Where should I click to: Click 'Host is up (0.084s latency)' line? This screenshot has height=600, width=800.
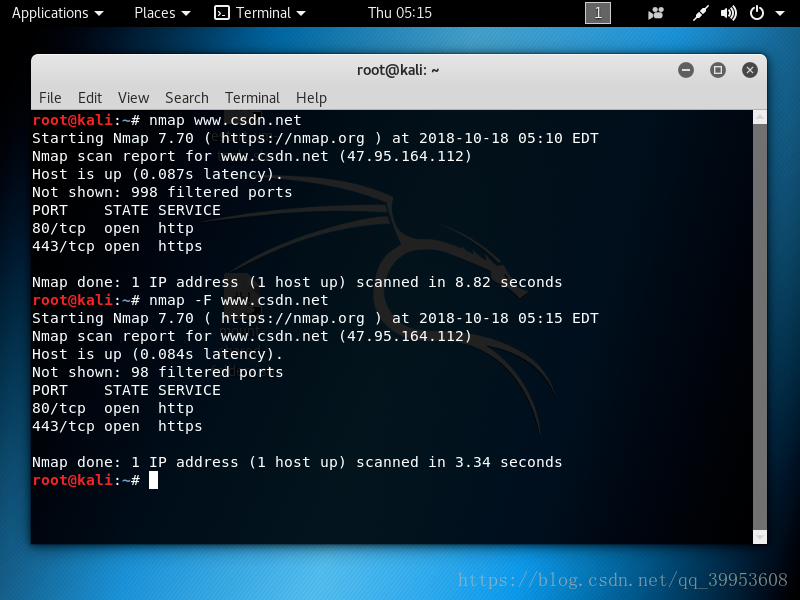pyautogui.click(x=157, y=354)
